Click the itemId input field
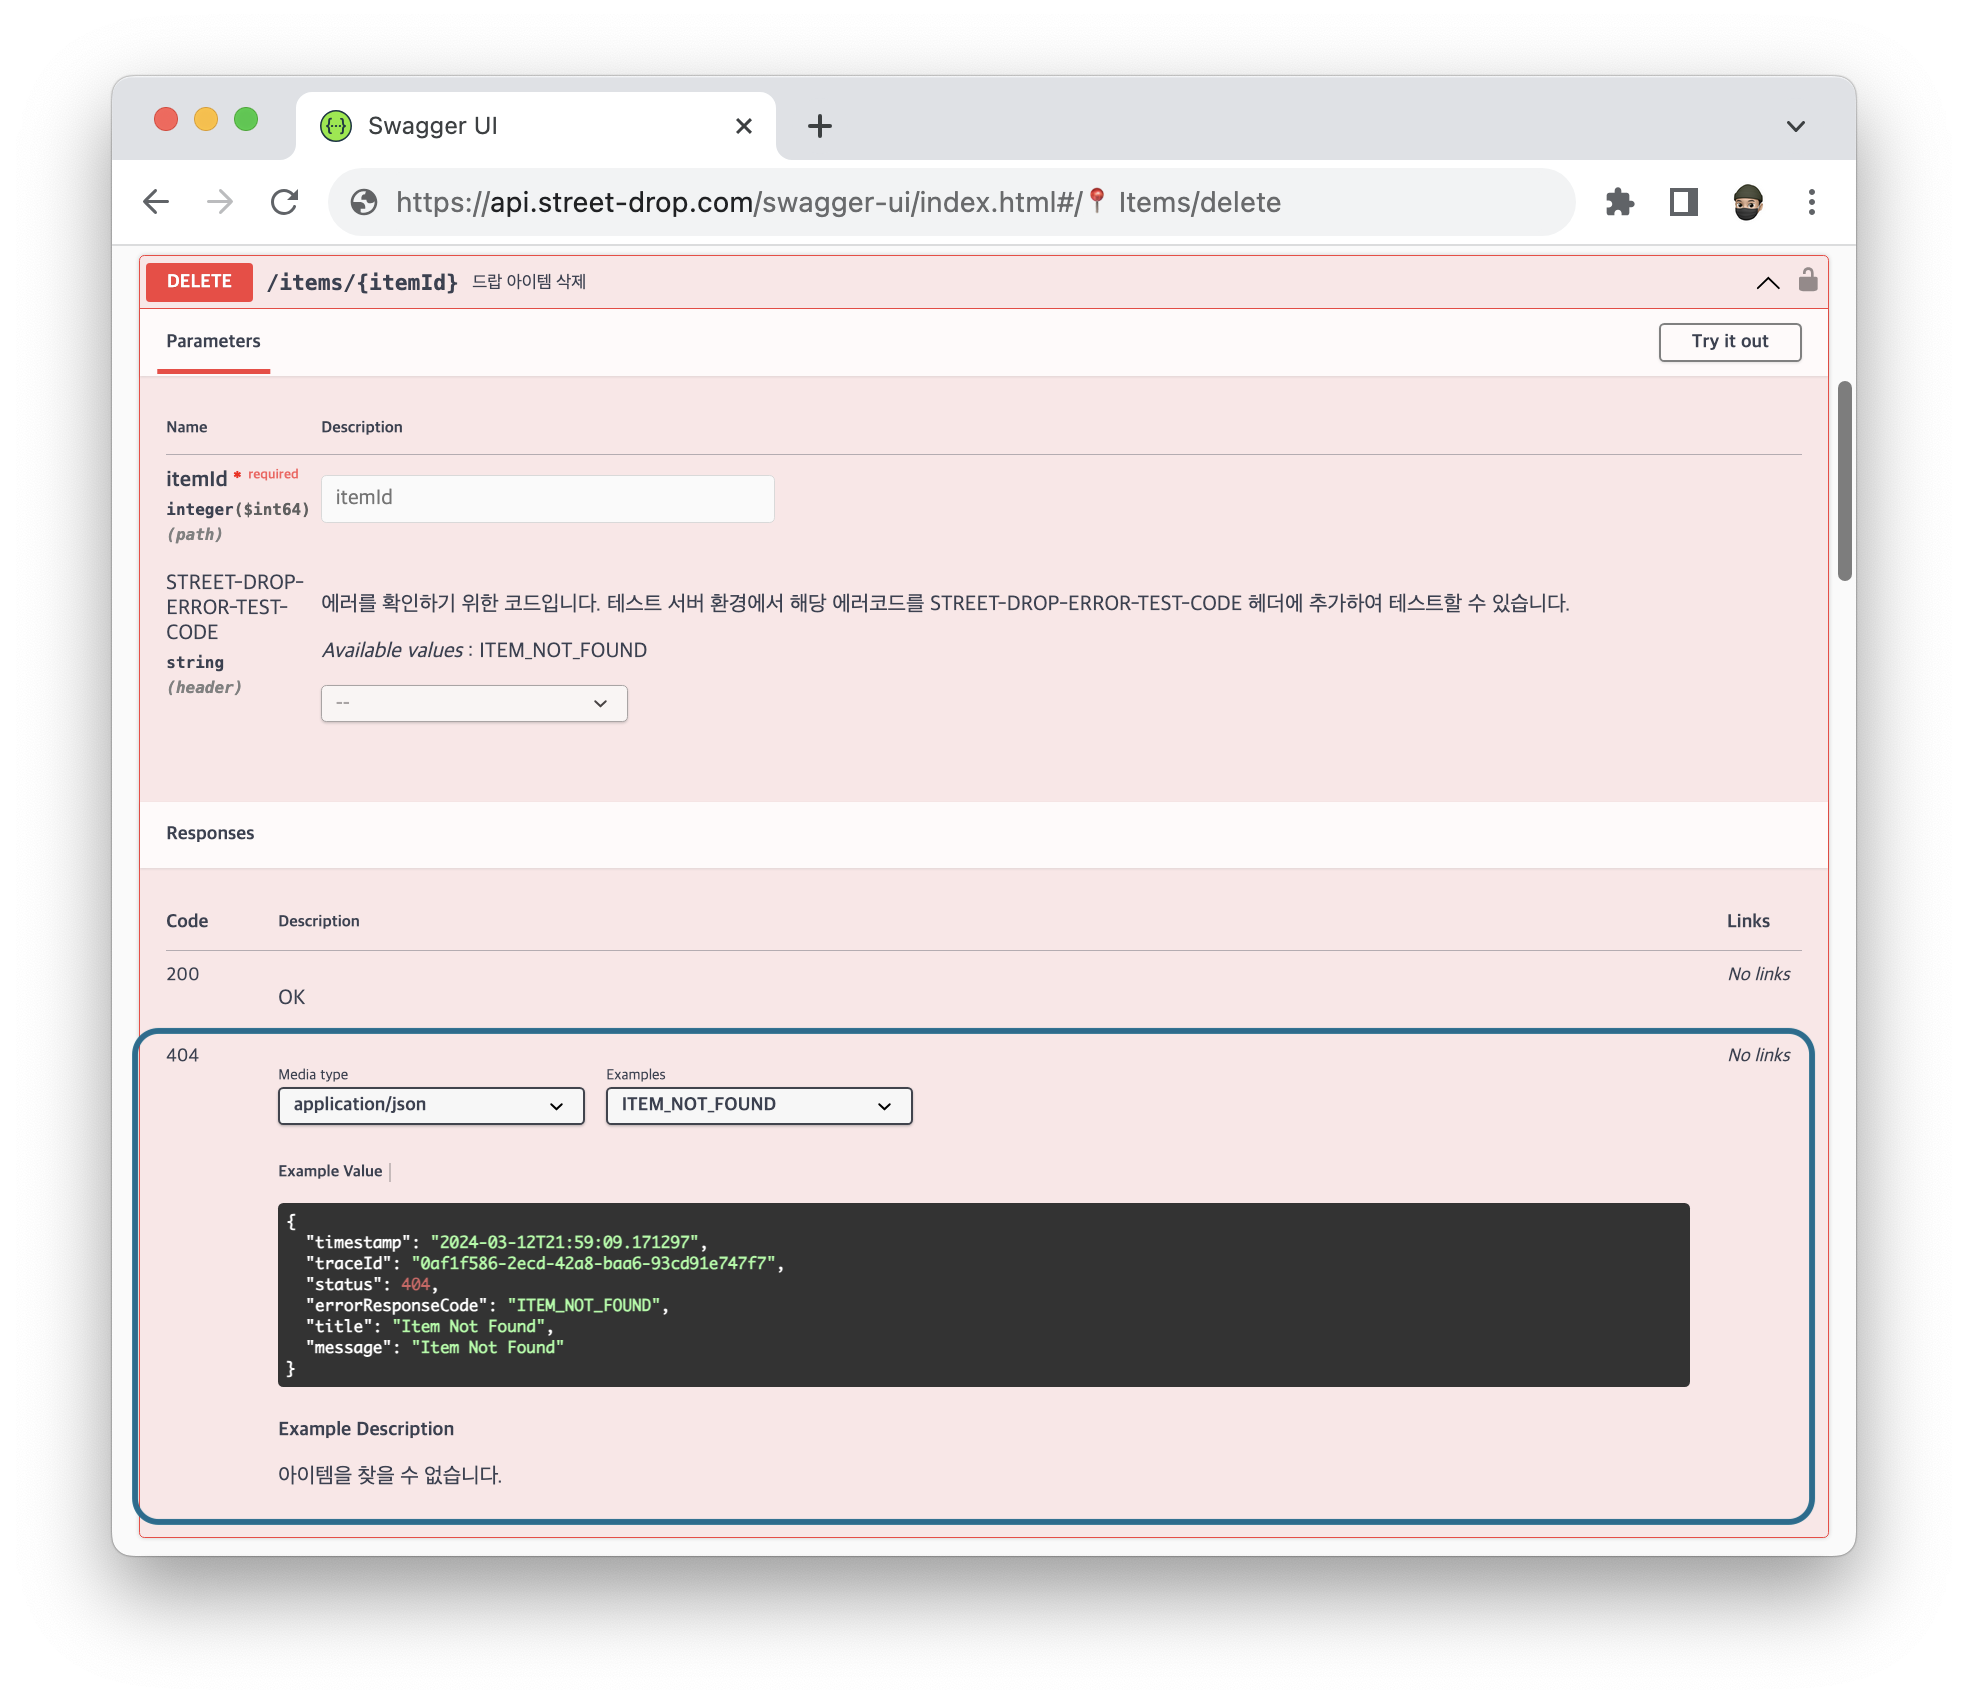 tap(547, 495)
